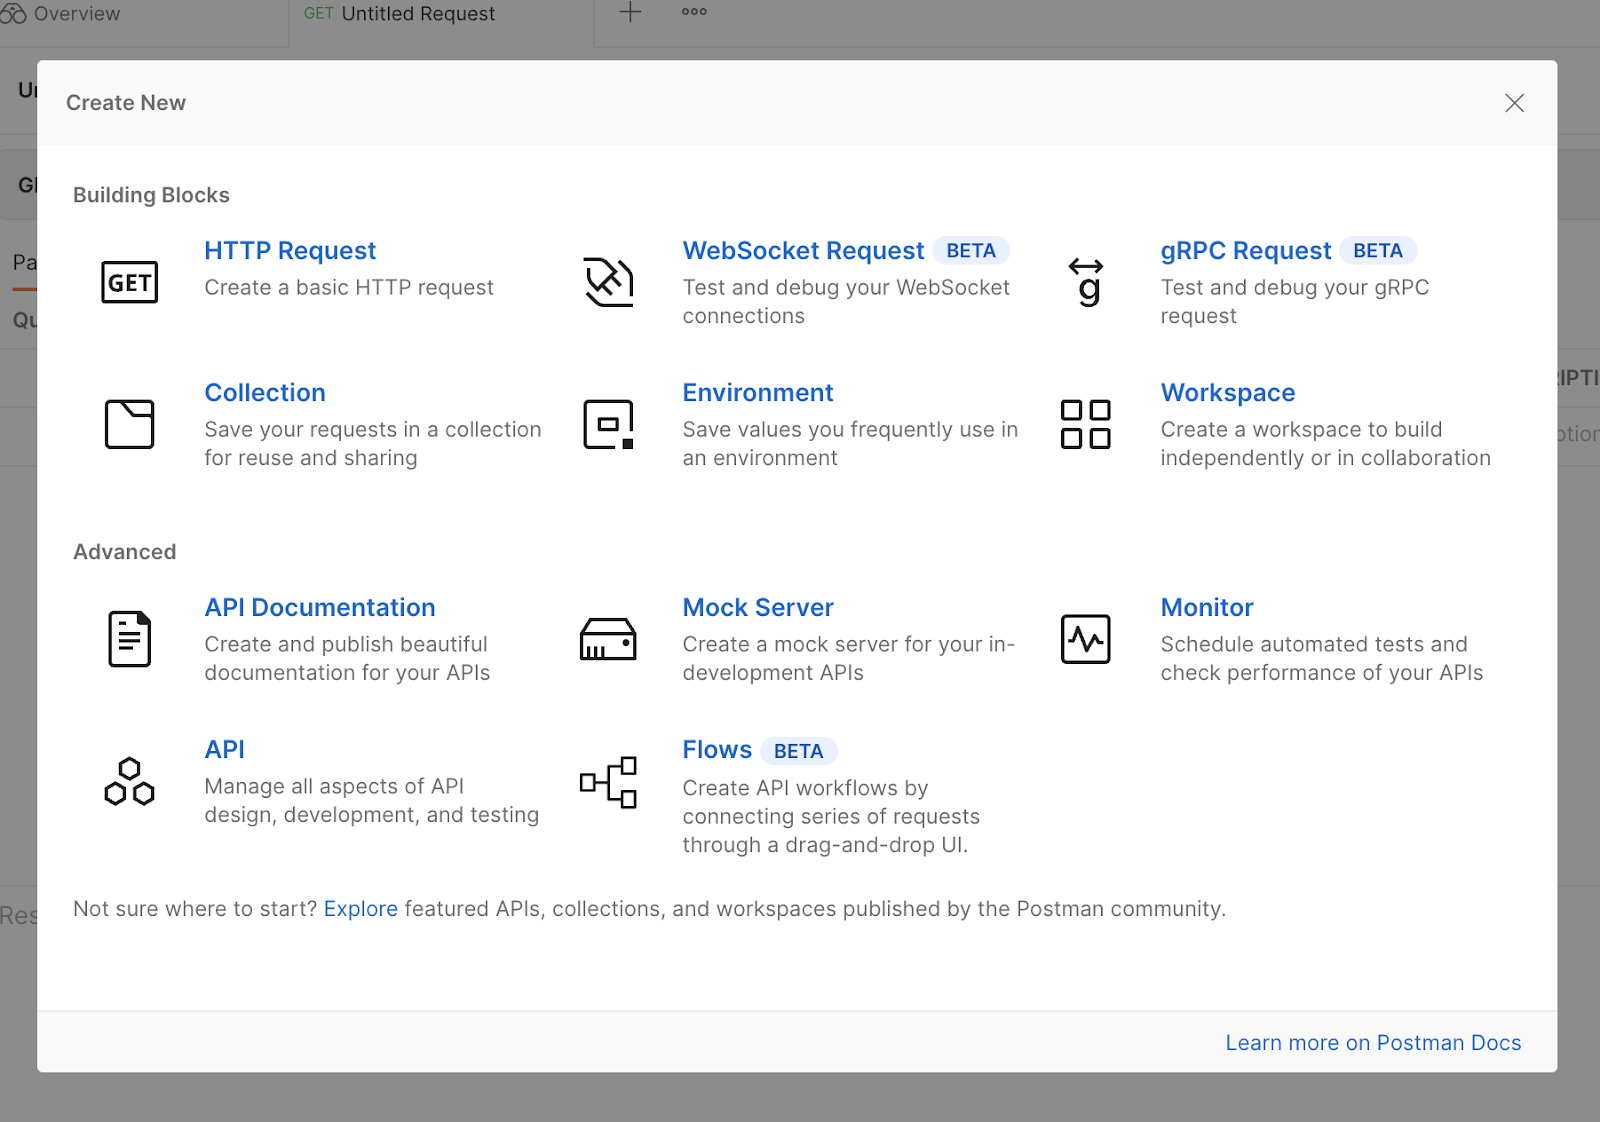Create a new Environment
The height and width of the screenshot is (1122, 1600).
click(x=758, y=392)
